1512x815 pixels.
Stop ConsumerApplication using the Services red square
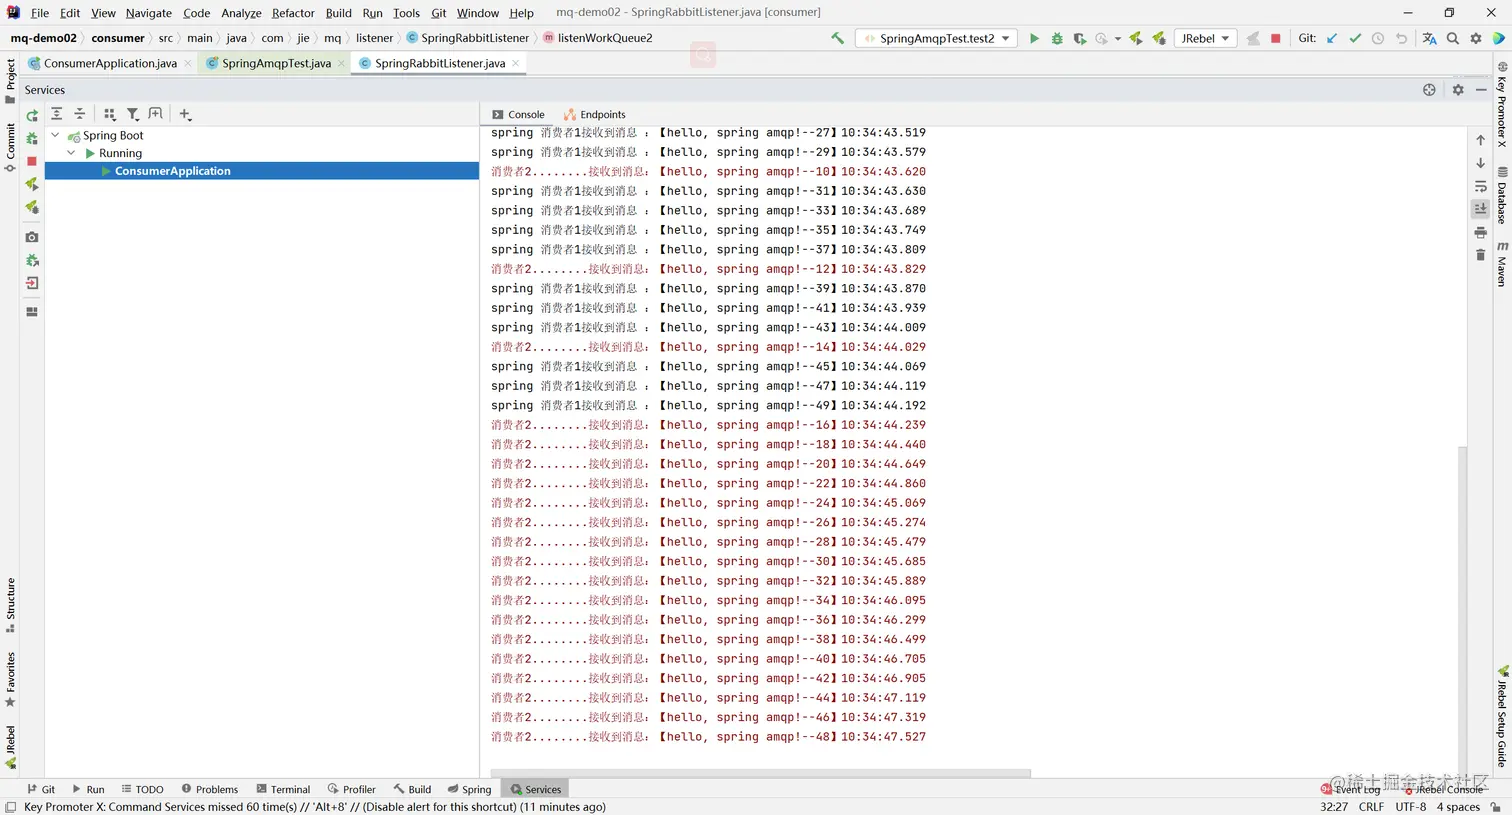click(32, 161)
